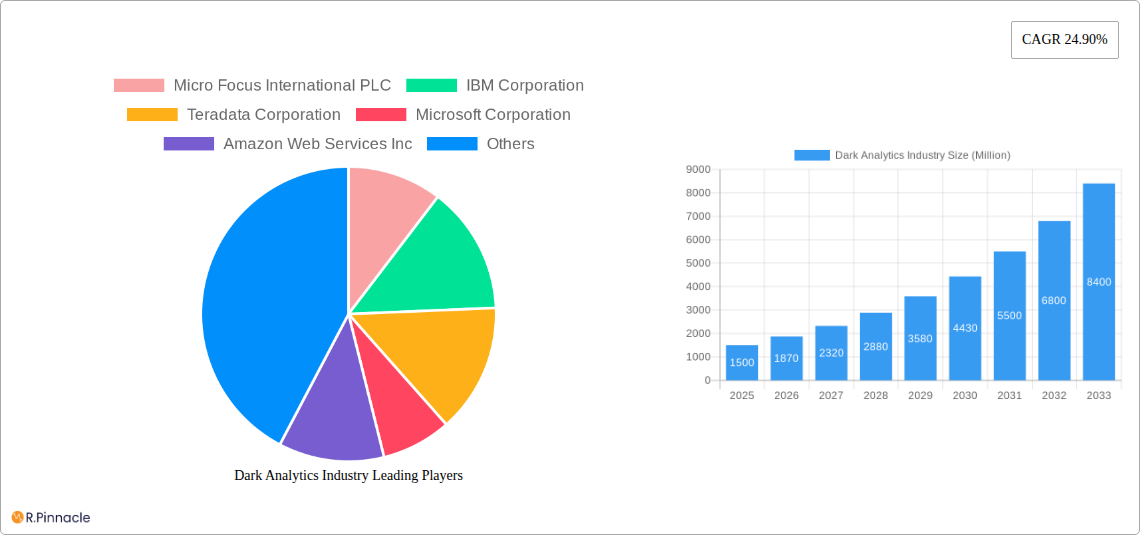Click the 2032 bar labeled 6800
The height and width of the screenshot is (535, 1140).
[x=1054, y=300]
